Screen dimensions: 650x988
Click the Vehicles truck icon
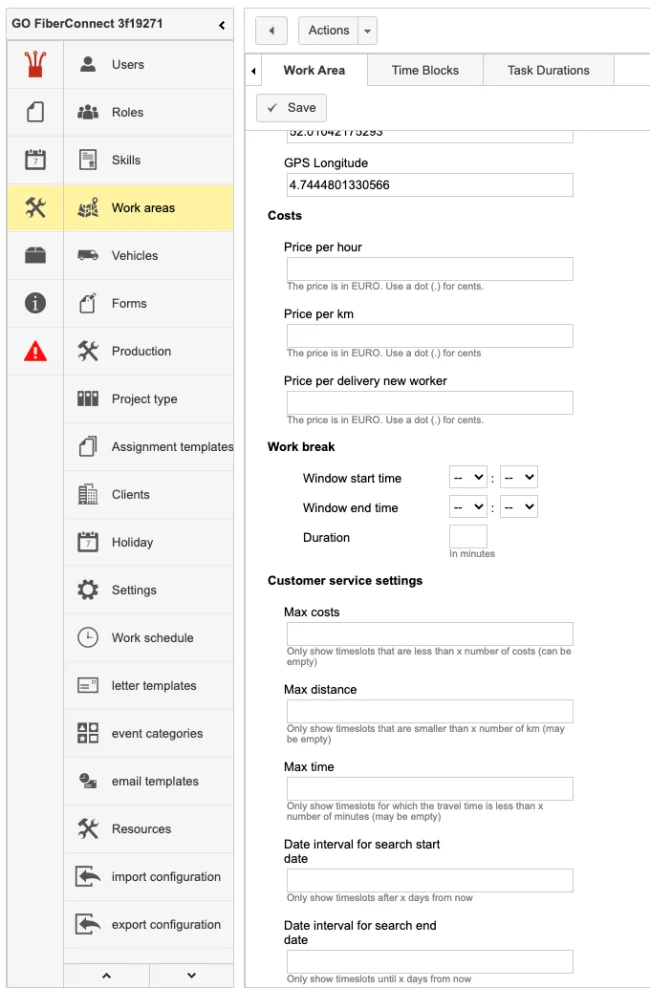[x=88, y=255]
